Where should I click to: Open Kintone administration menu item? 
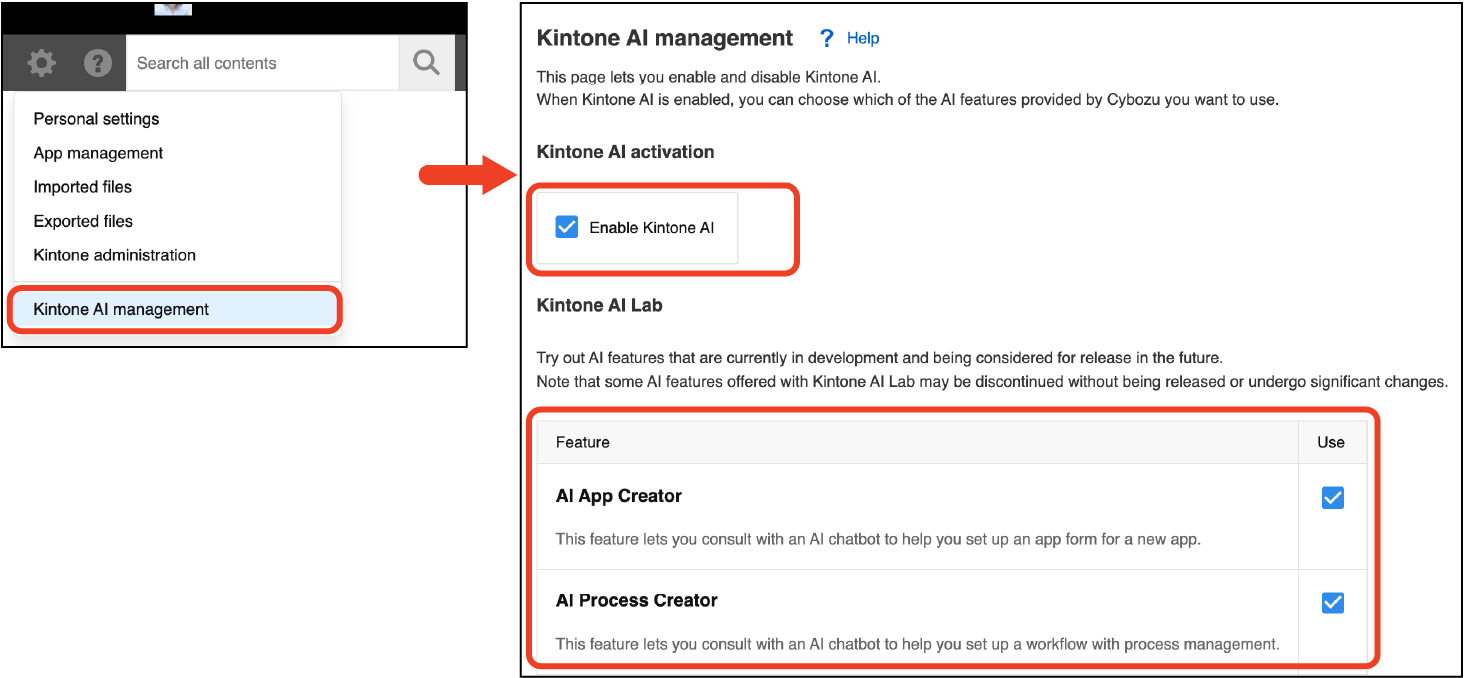pyautogui.click(x=114, y=255)
